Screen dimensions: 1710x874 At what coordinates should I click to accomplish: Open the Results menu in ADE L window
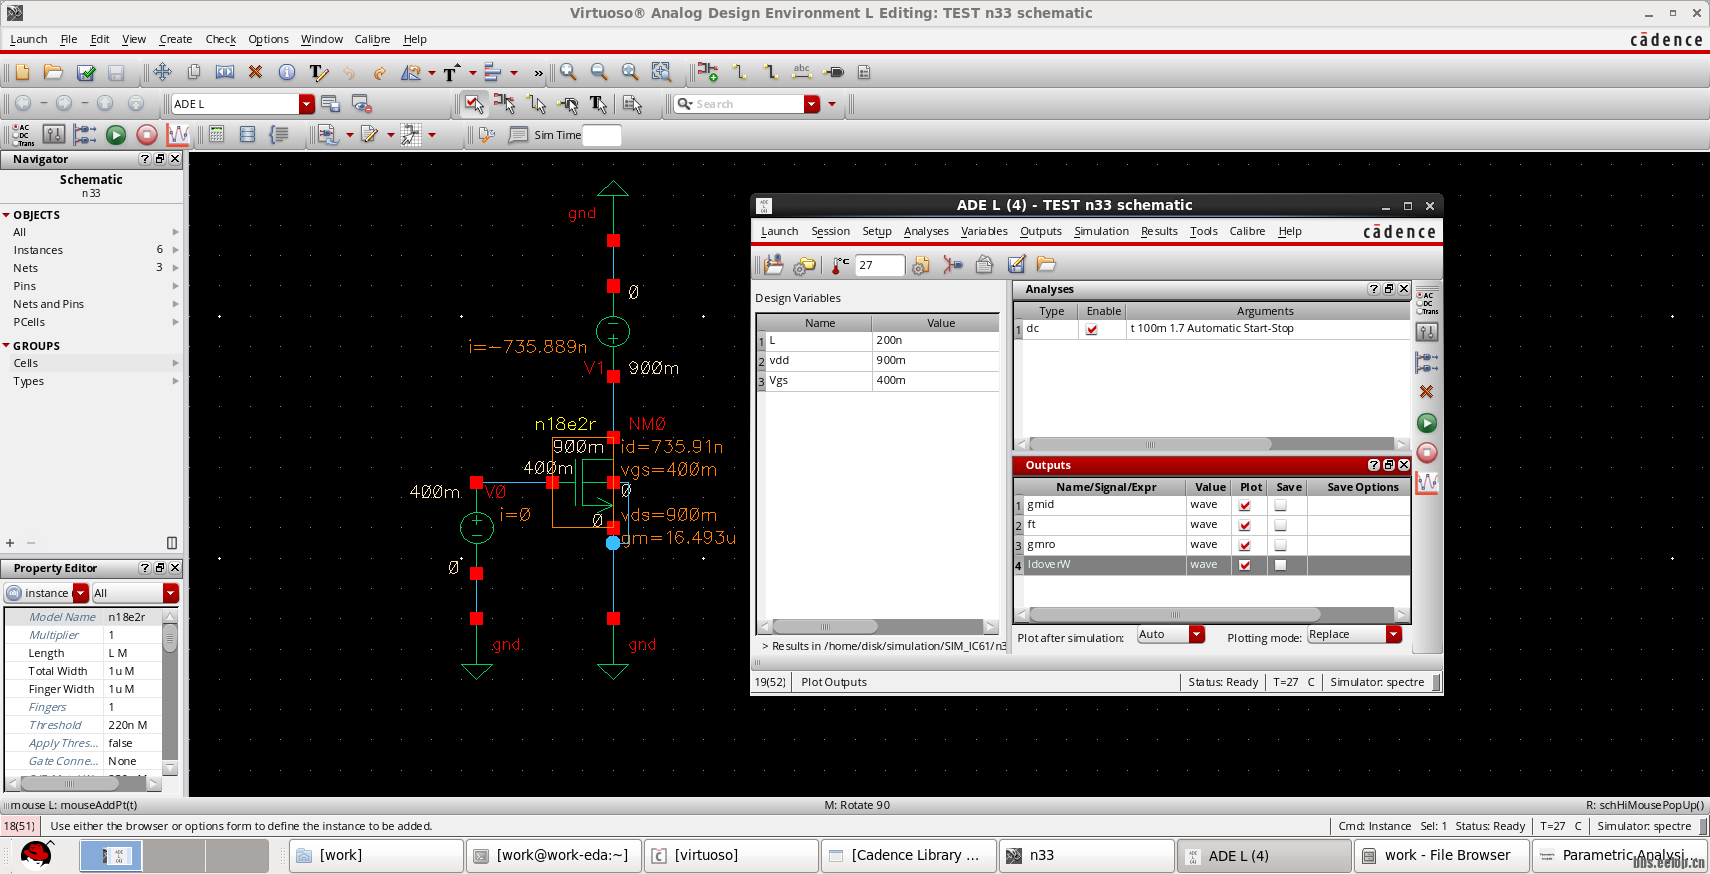[1159, 231]
